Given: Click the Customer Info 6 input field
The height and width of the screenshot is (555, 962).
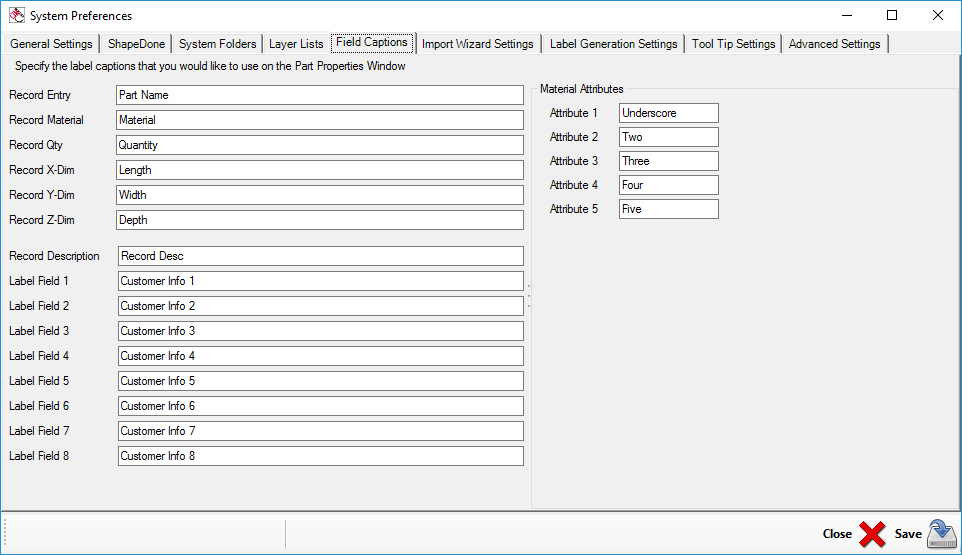Looking at the screenshot, I should [x=321, y=406].
